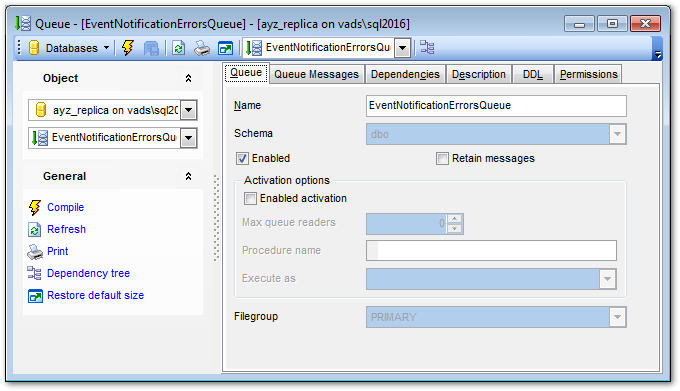Open the Description tab
Viewport: 680px width, 391px height.
[479, 75]
